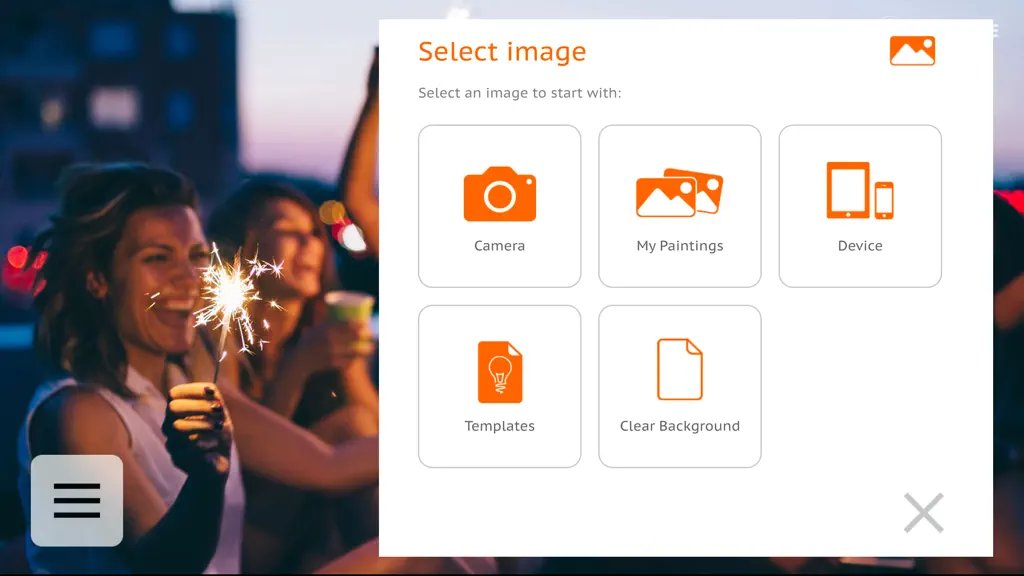Image resolution: width=1024 pixels, height=576 pixels.
Task: Click the "Camera" text label
Action: [x=500, y=246]
